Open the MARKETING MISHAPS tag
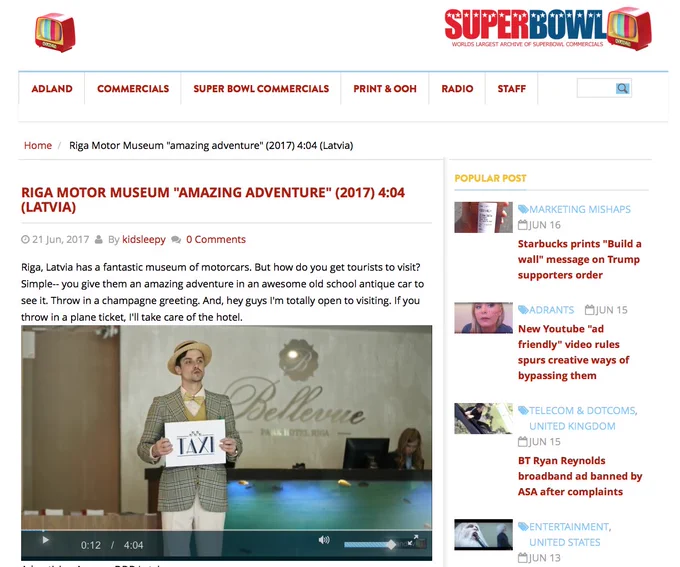 click(x=580, y=209)
